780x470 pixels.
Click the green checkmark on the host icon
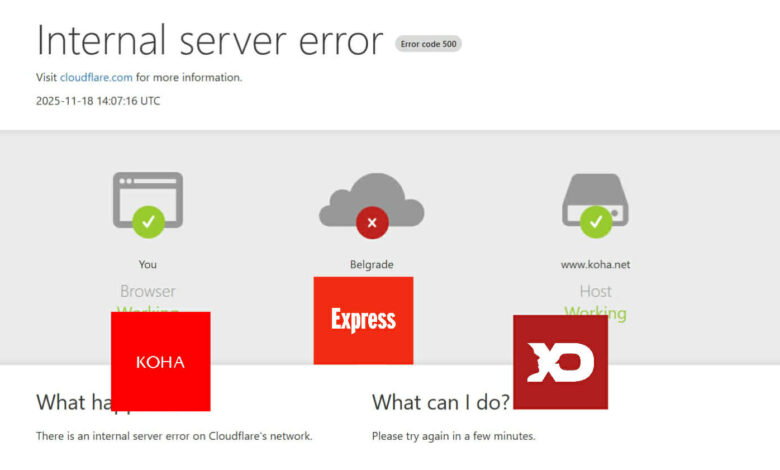click(x=596, y=221)
